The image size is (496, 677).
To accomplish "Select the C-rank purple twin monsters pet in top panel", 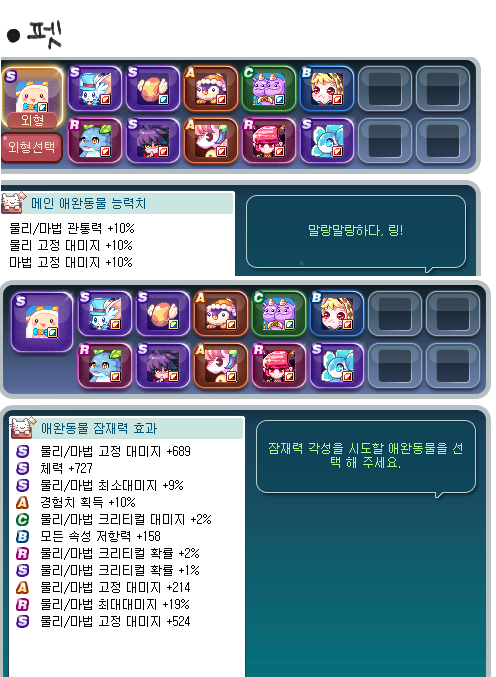I will pyautogui.click(x=269, y=89).
